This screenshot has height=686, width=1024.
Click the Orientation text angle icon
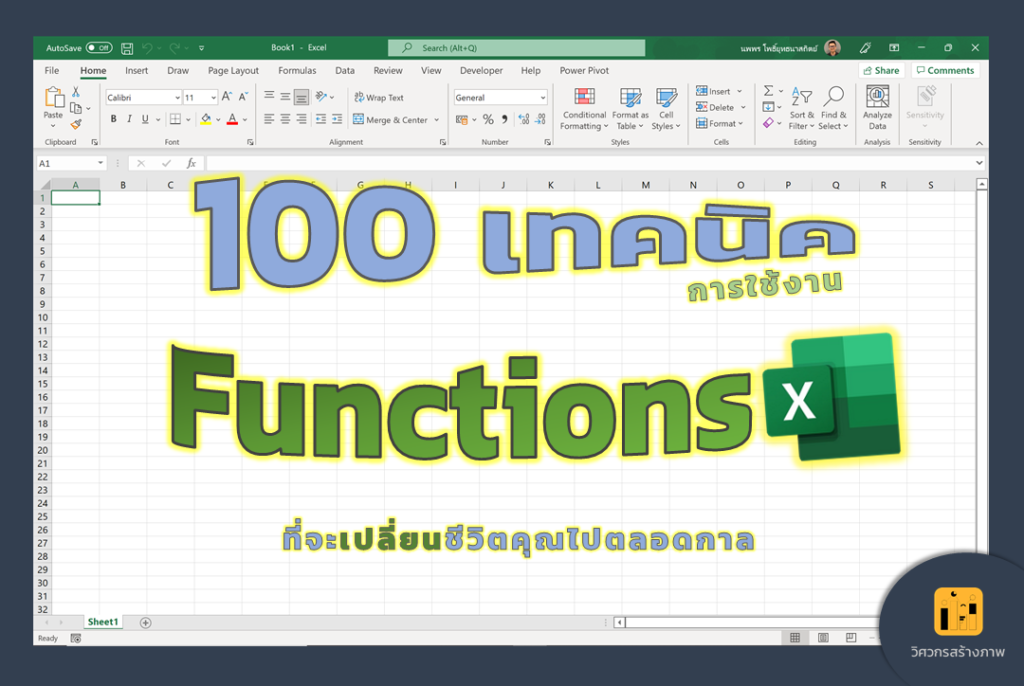coord(321,97)
